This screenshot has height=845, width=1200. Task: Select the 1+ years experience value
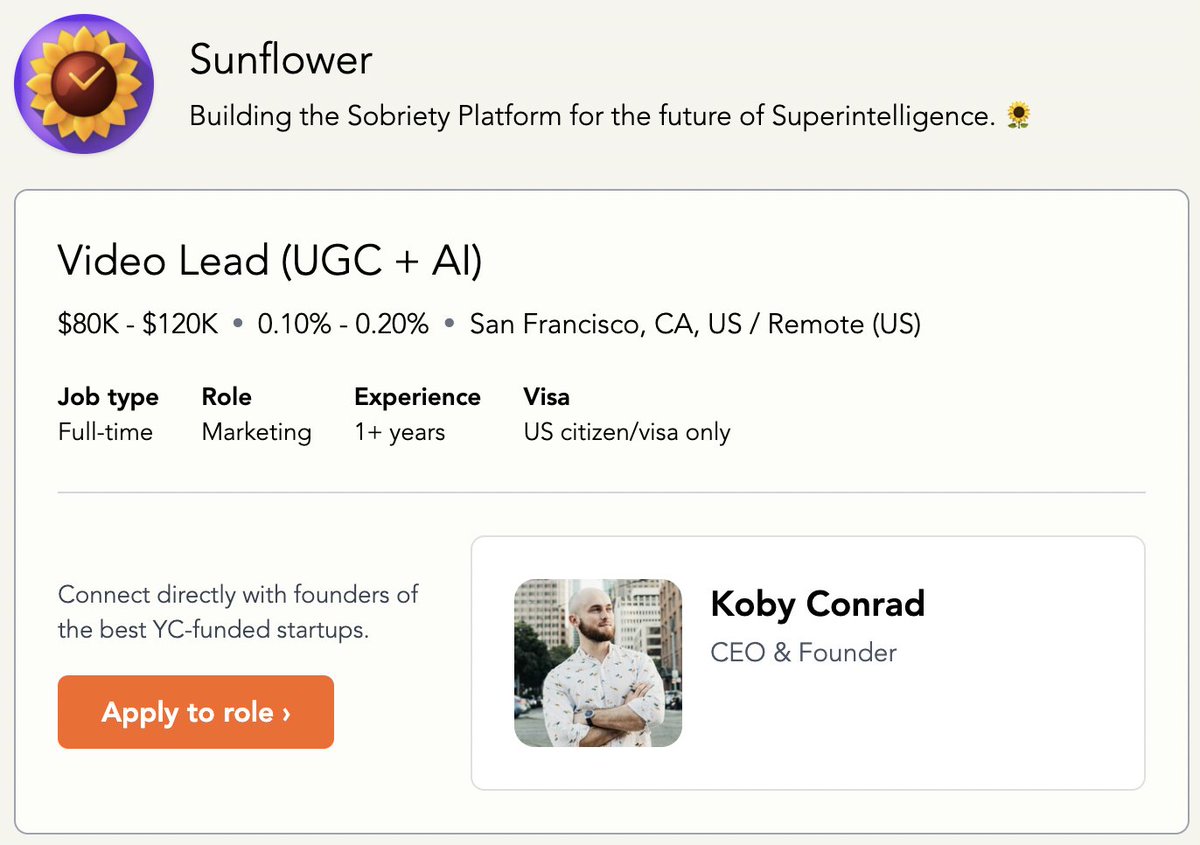click(399, 432)
